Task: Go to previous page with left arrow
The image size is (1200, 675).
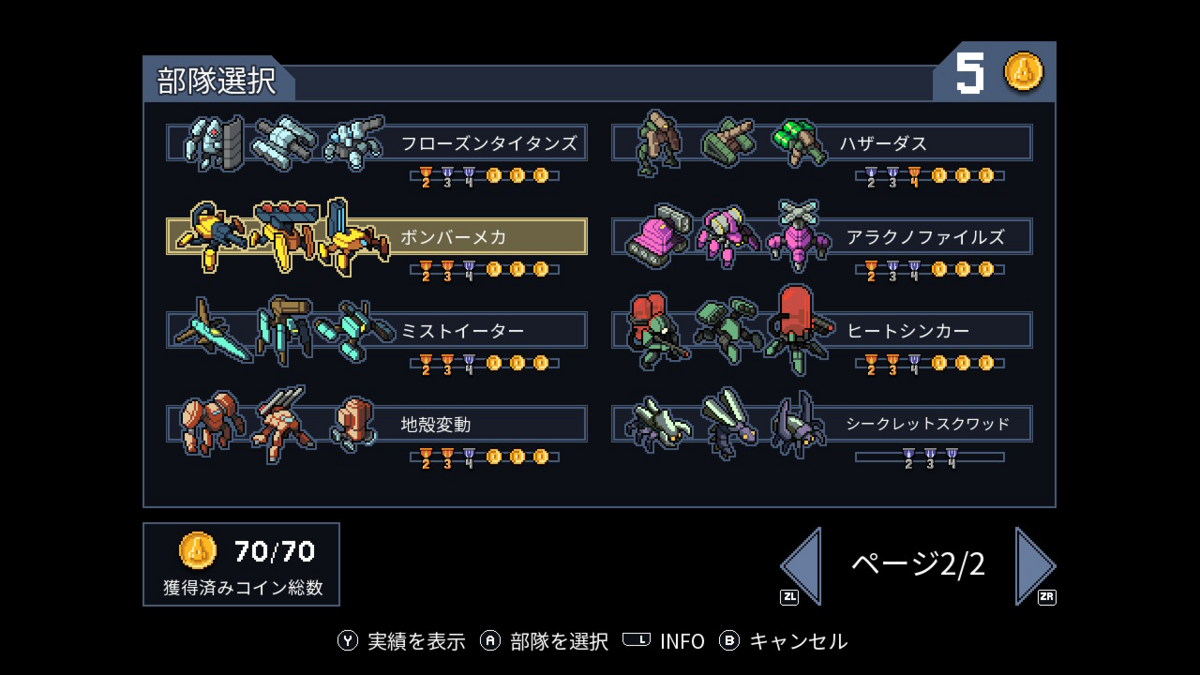Action: coord(801,565)
